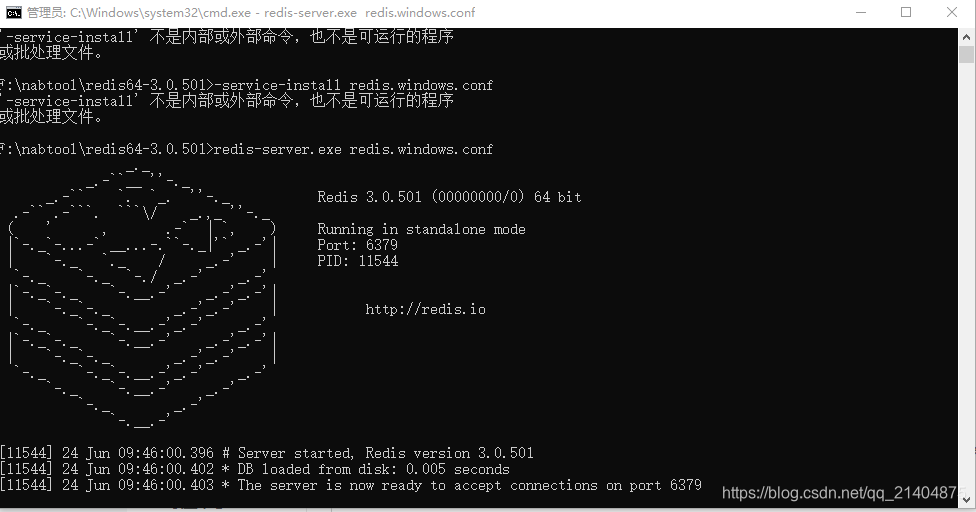Click the 'PID: 11544' line

[x=357, y=261]
